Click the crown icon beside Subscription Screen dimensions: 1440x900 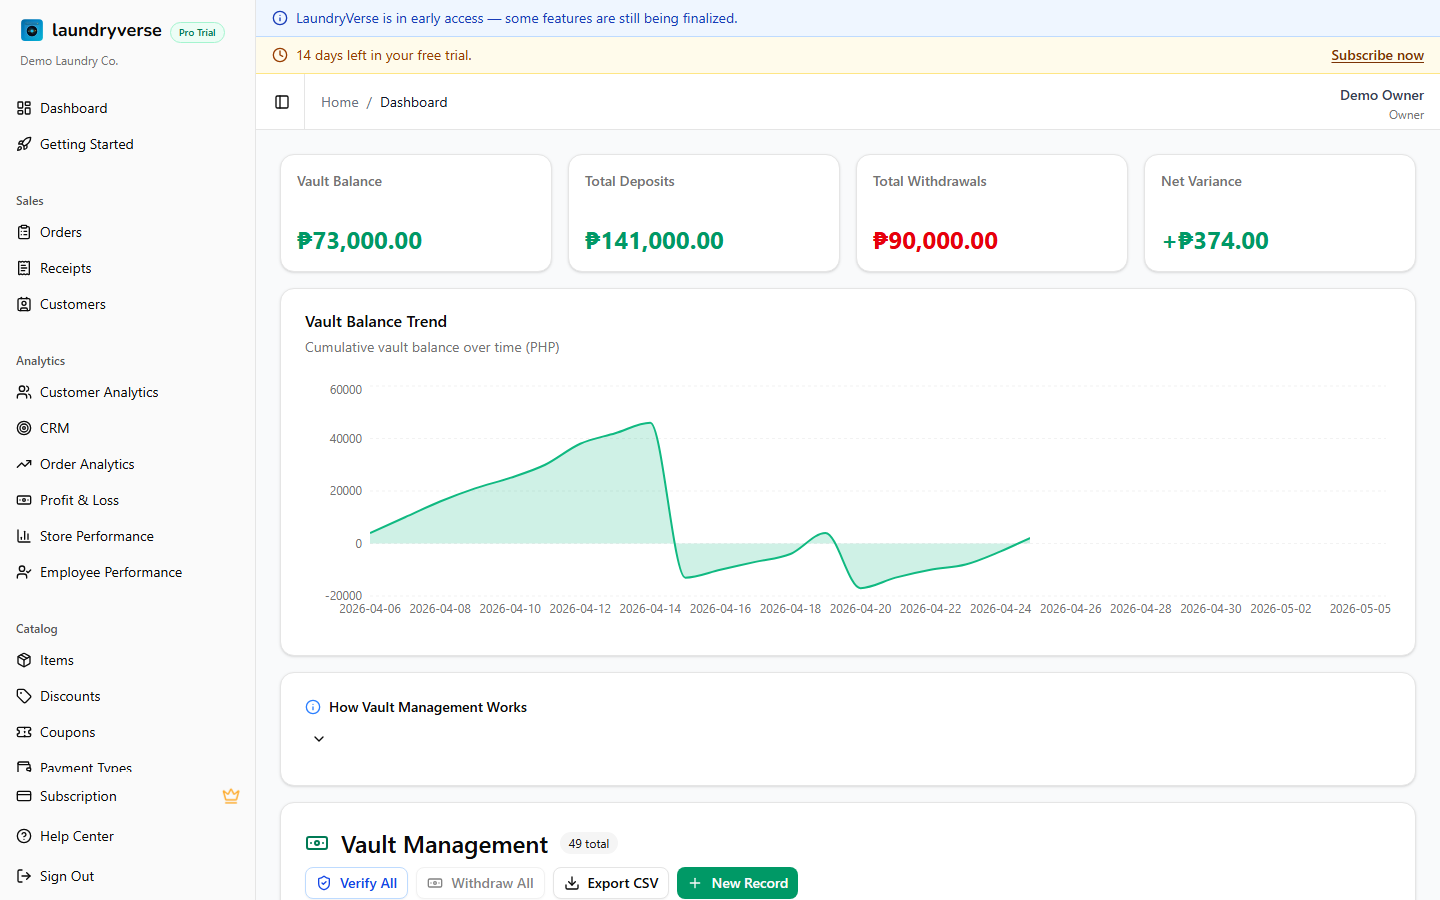coord(231,796)
